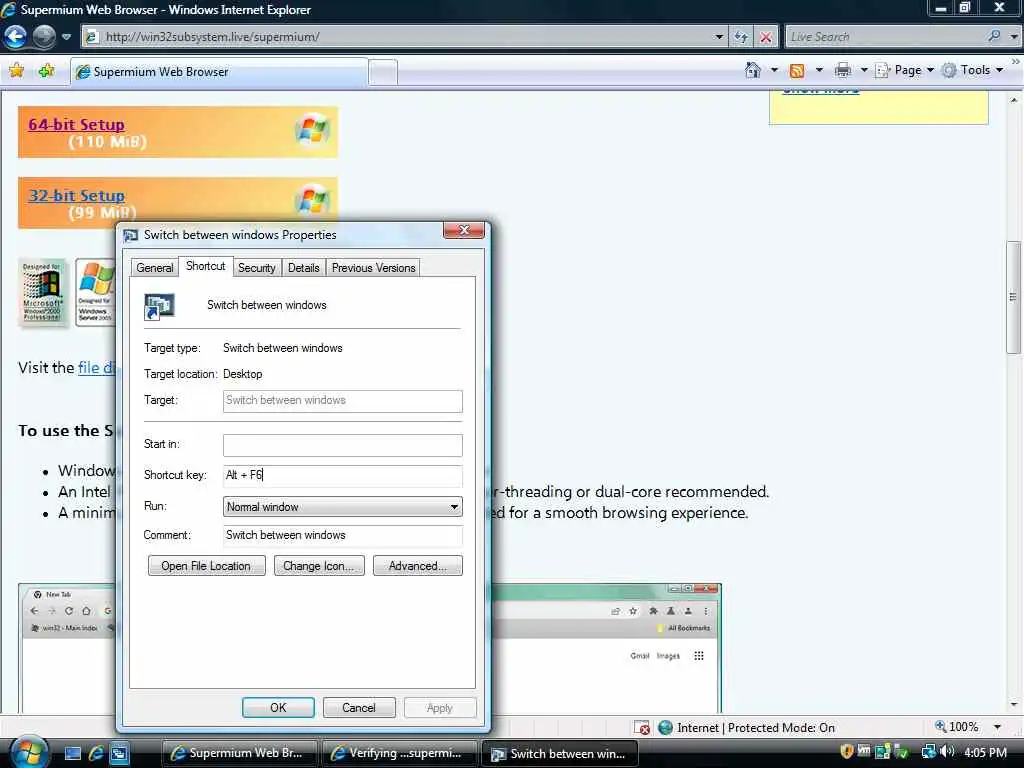This screenshot has height=768, width=1024.
Task: Click the RSS Feeds icon
Action: 797,71
